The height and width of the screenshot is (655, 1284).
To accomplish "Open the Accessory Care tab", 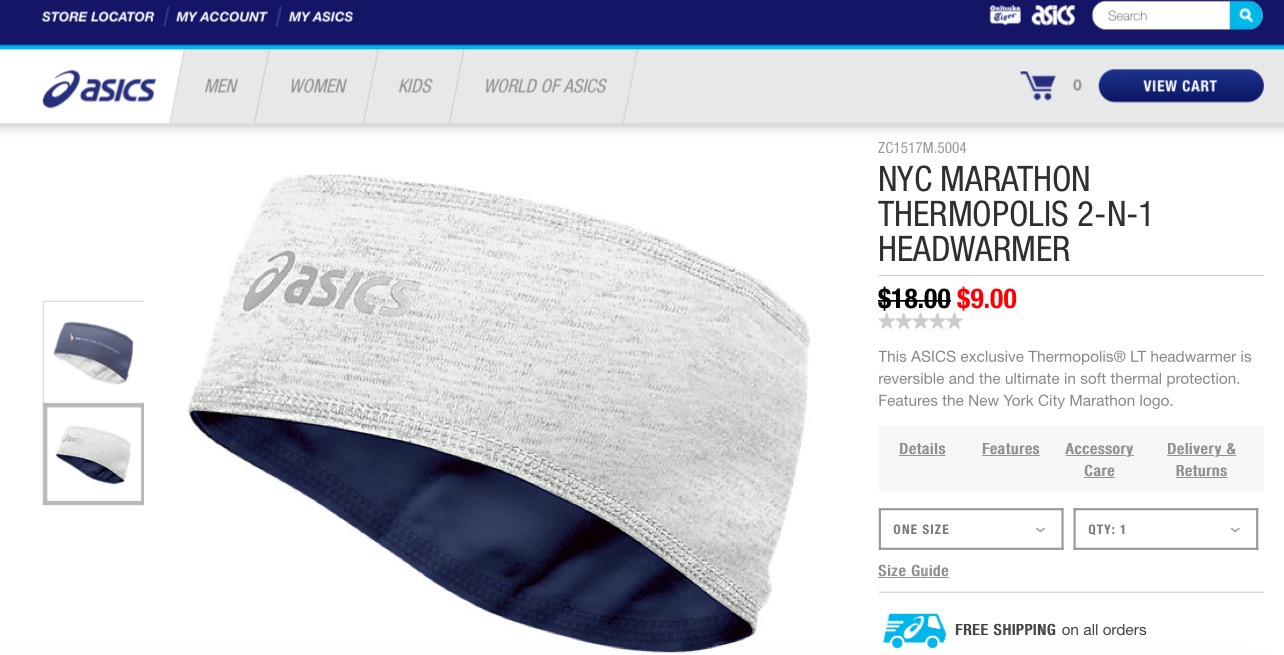I will pos(1099,460).
